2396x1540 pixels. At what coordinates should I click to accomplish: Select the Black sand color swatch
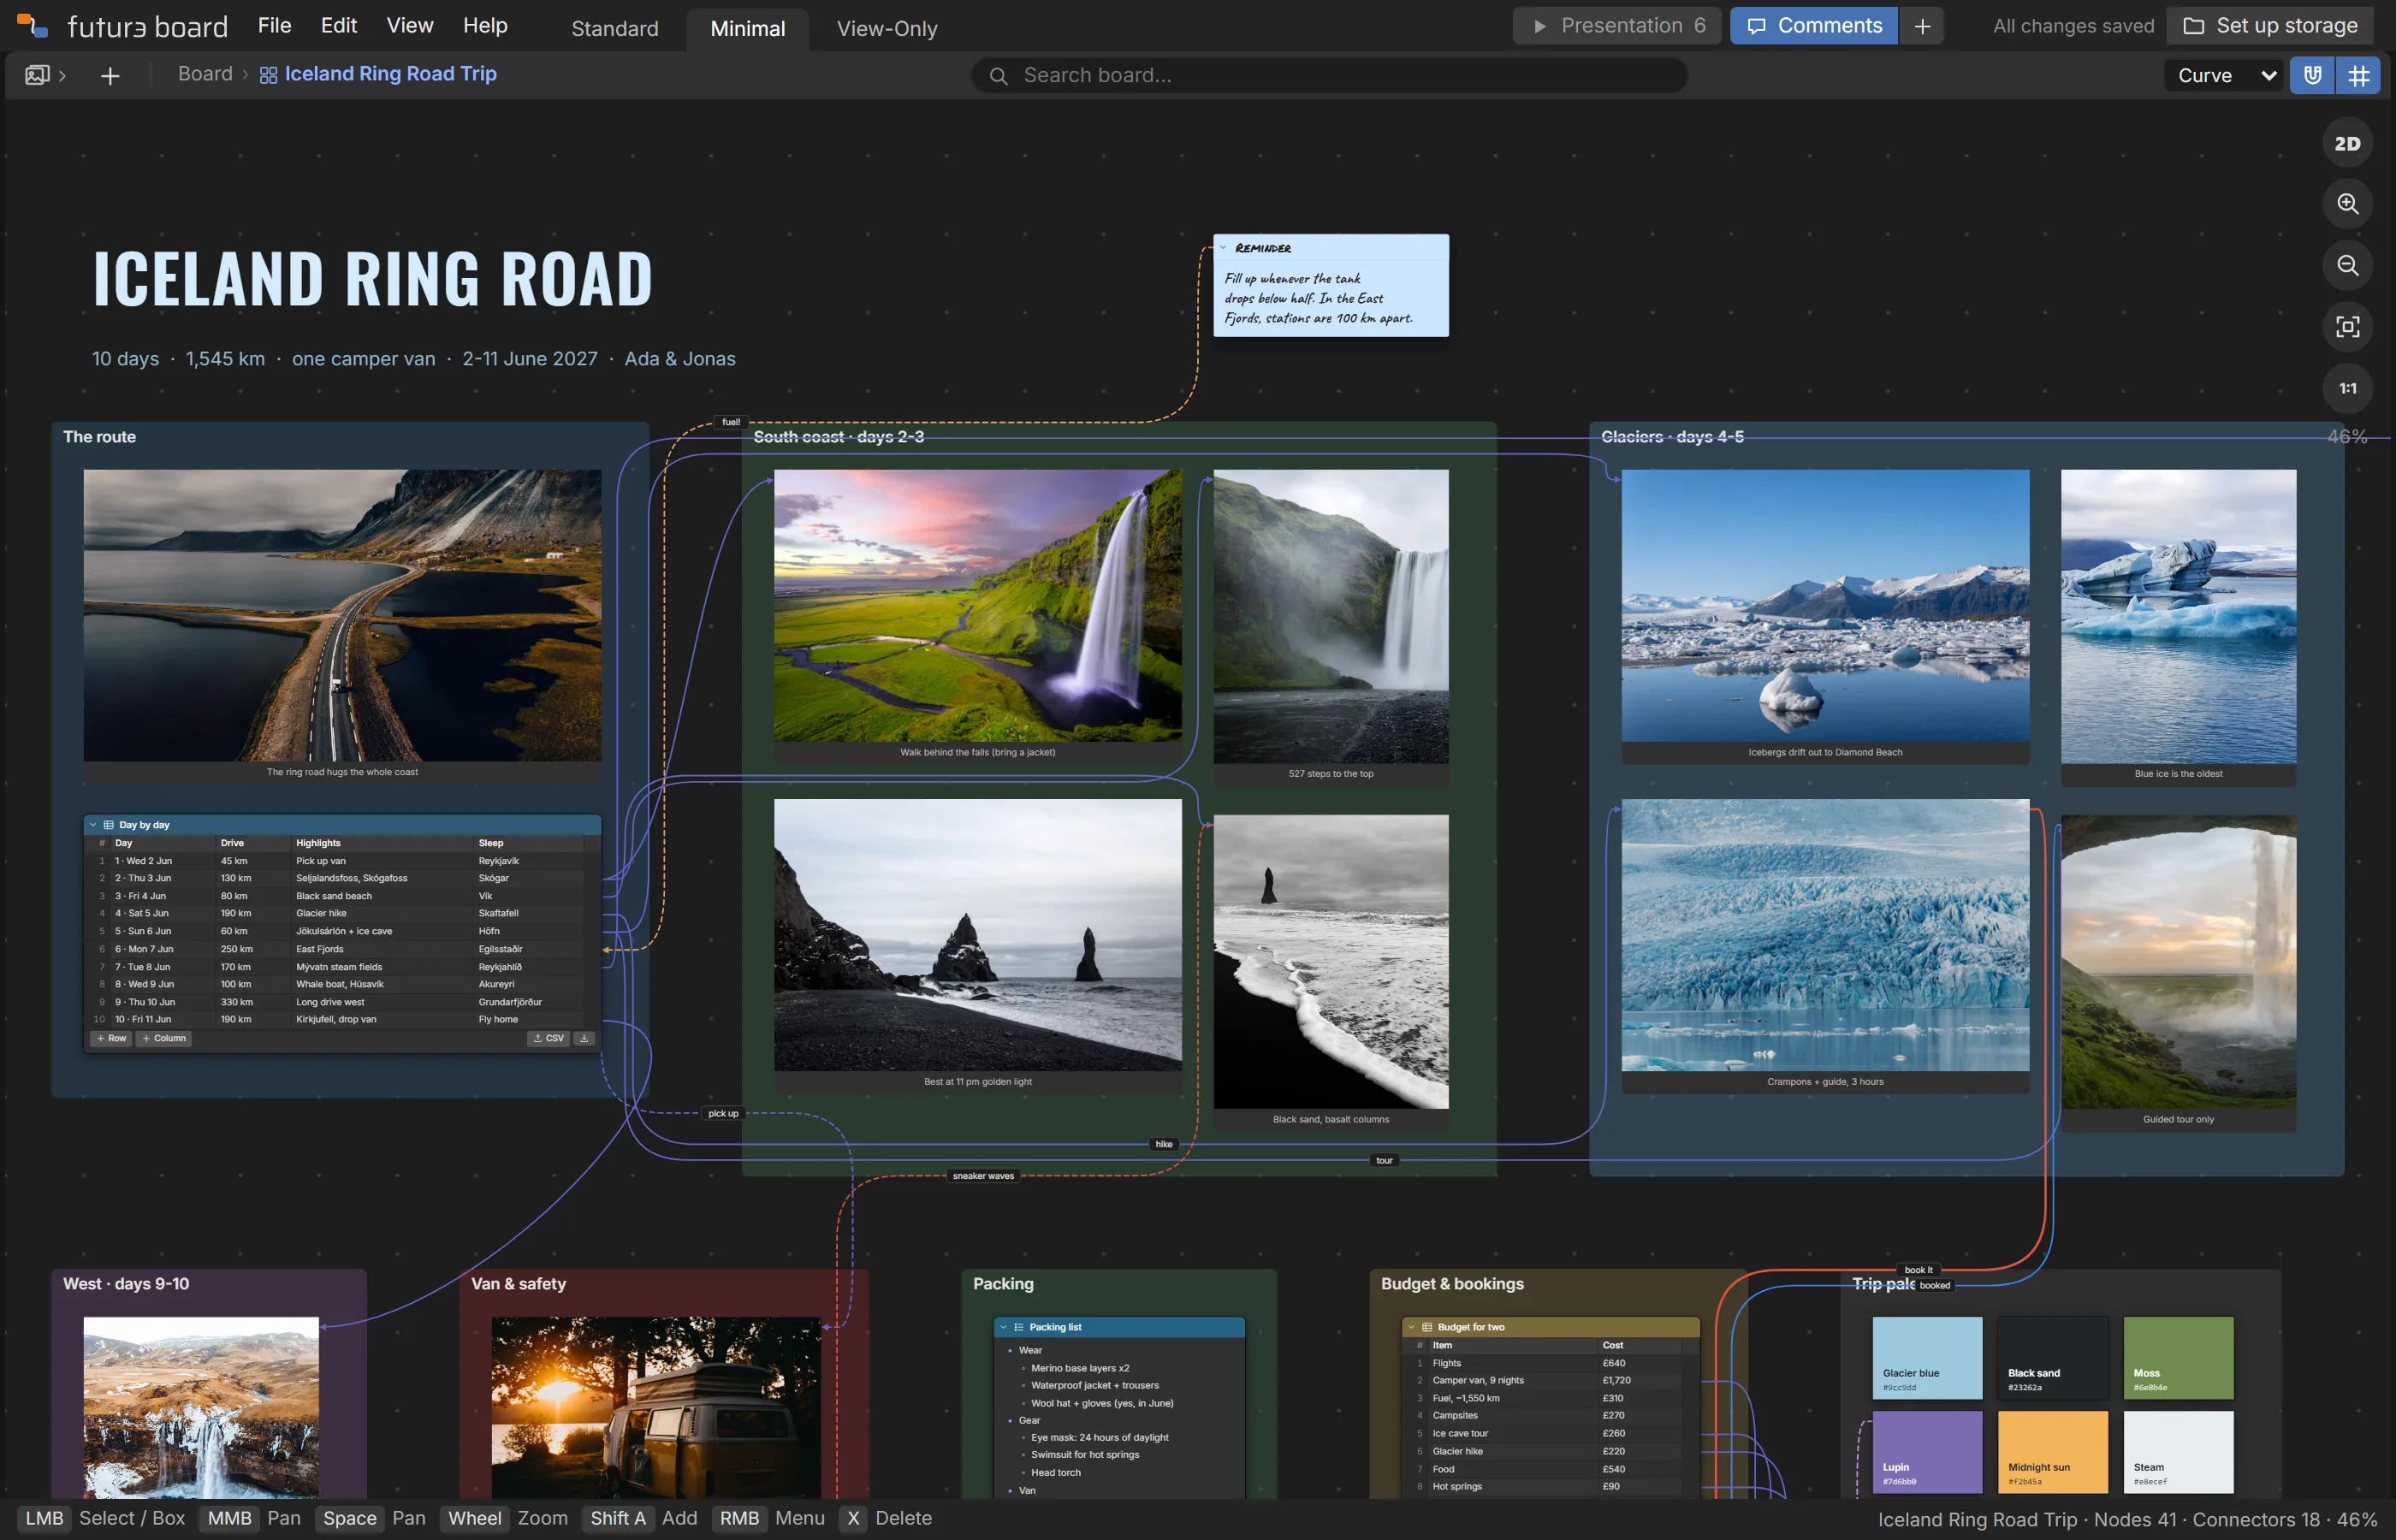pos(2053,1358)
